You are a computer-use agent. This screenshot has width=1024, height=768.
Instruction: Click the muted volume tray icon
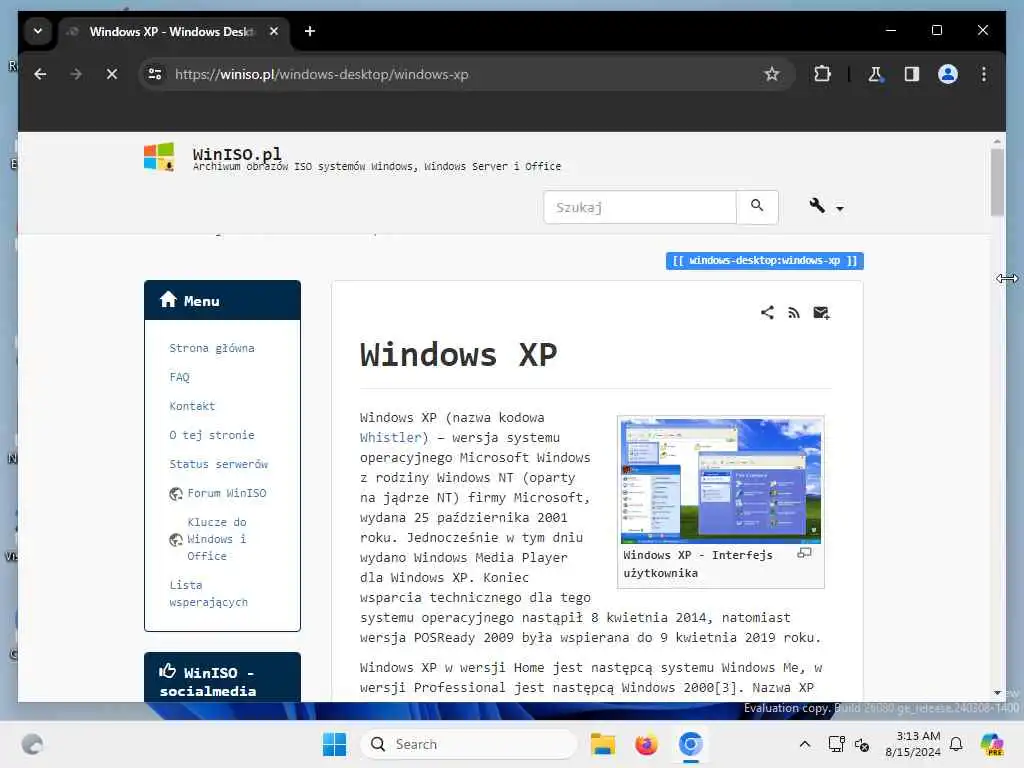(862, 744)
